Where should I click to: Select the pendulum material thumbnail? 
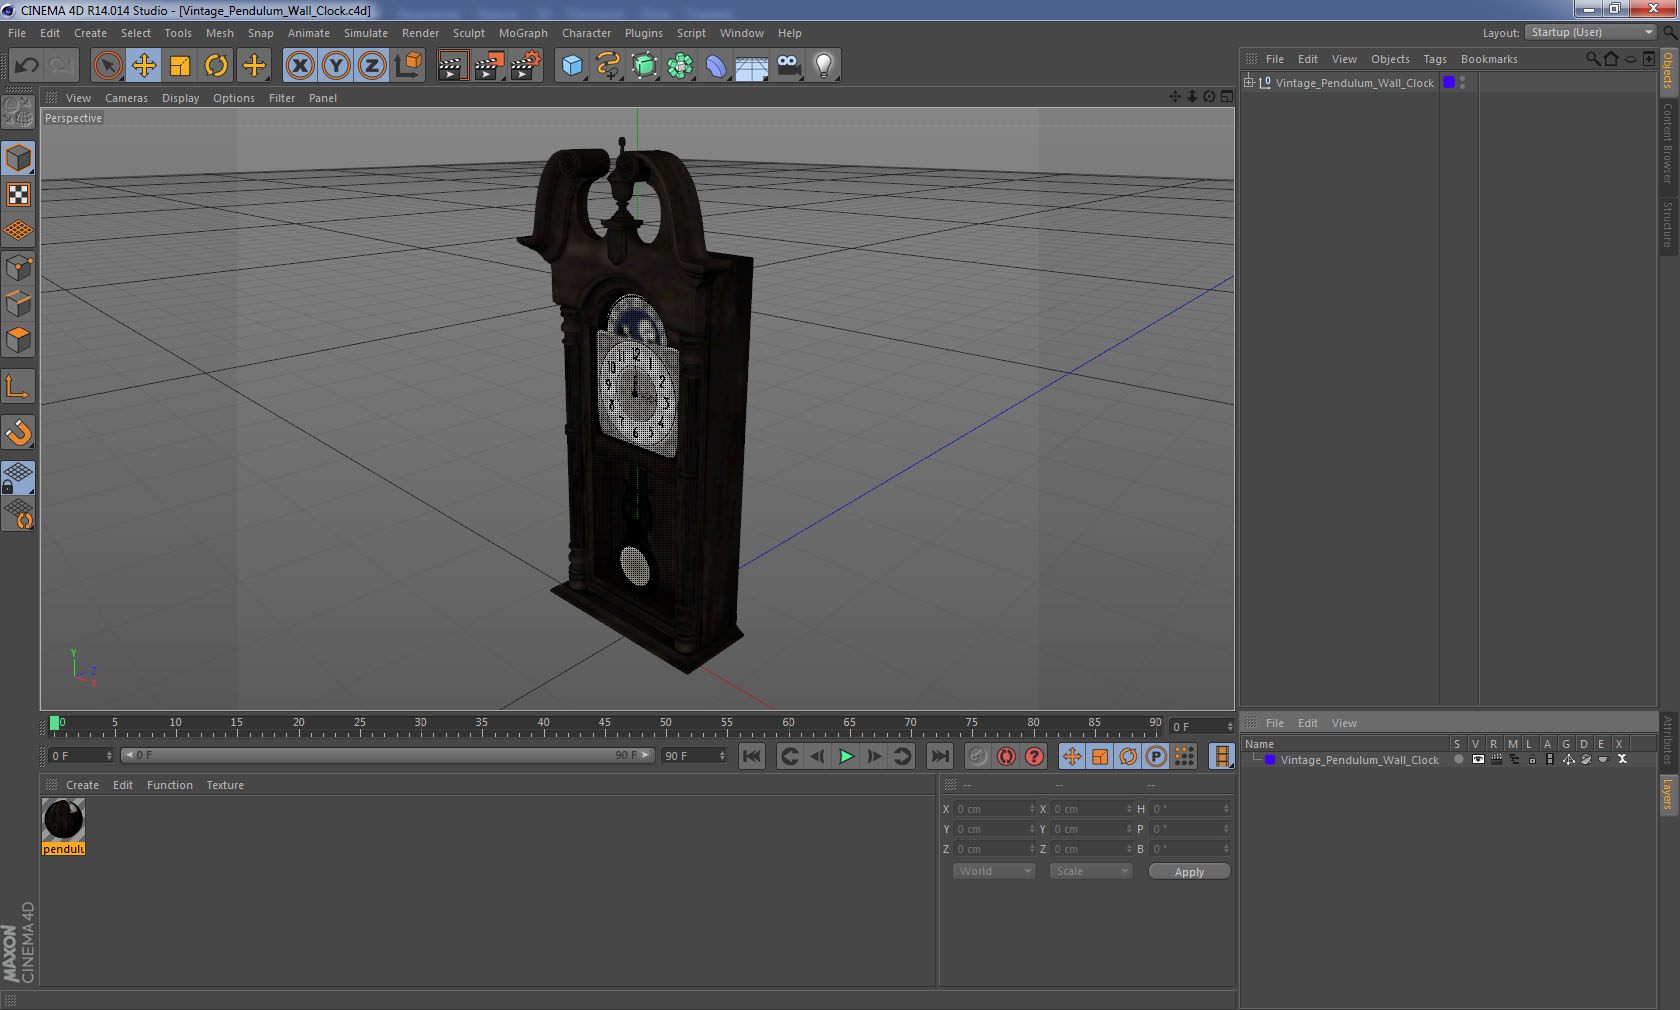point(63,820)
